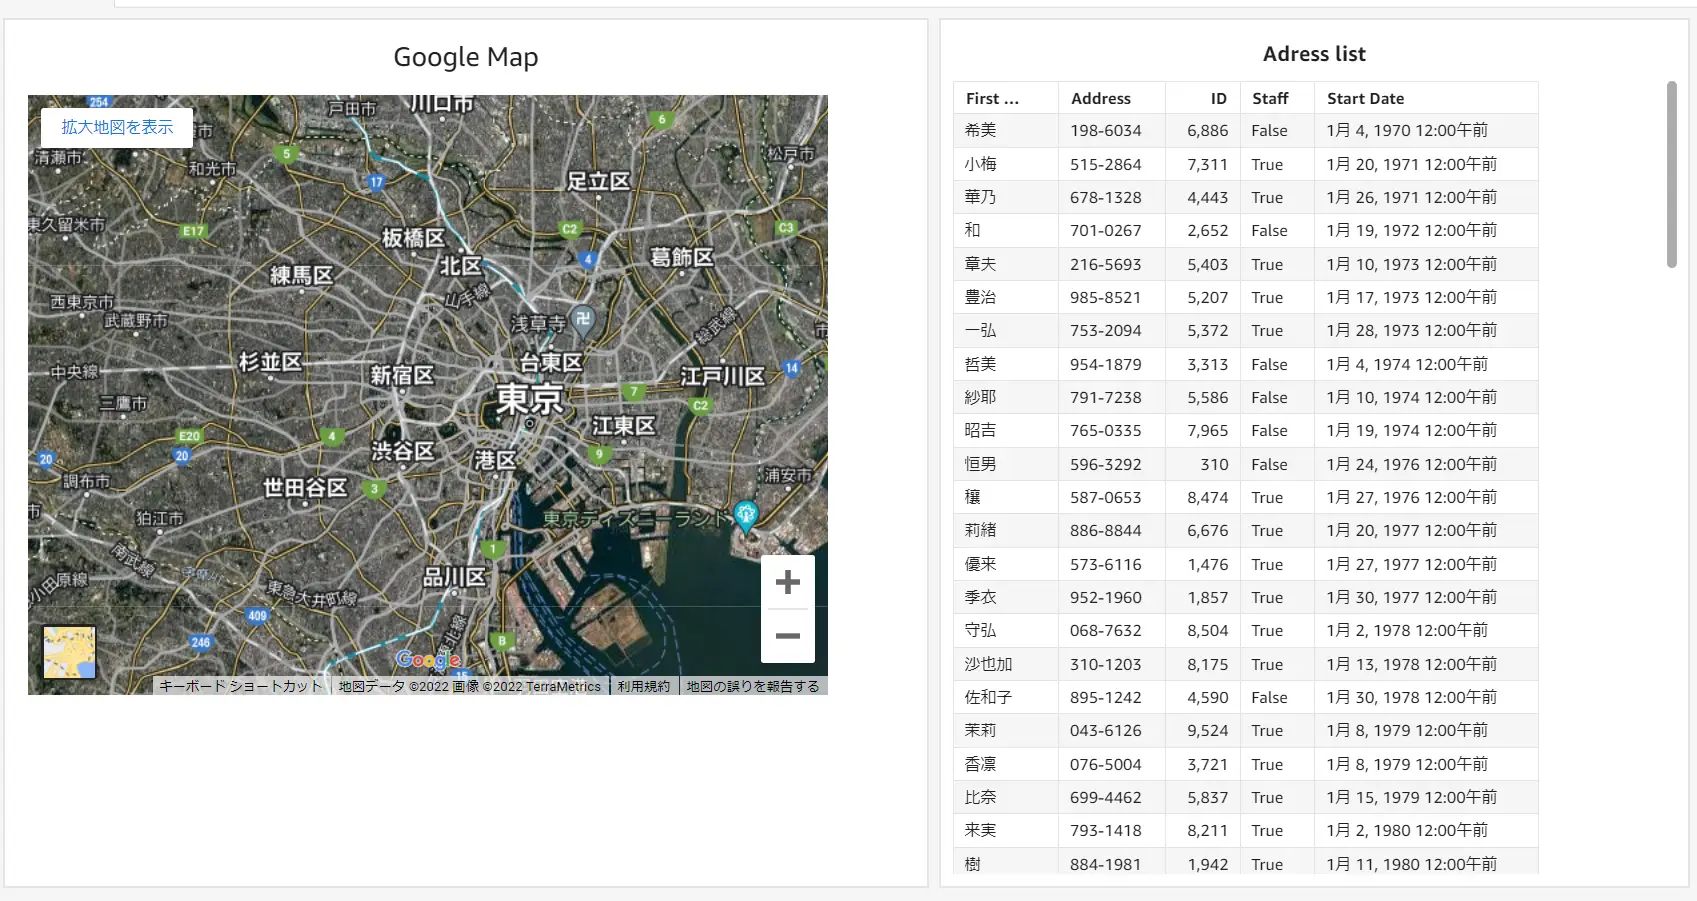Open 拡大地図を表示 link
1697x901 pixels.
[x=117, y=127]
